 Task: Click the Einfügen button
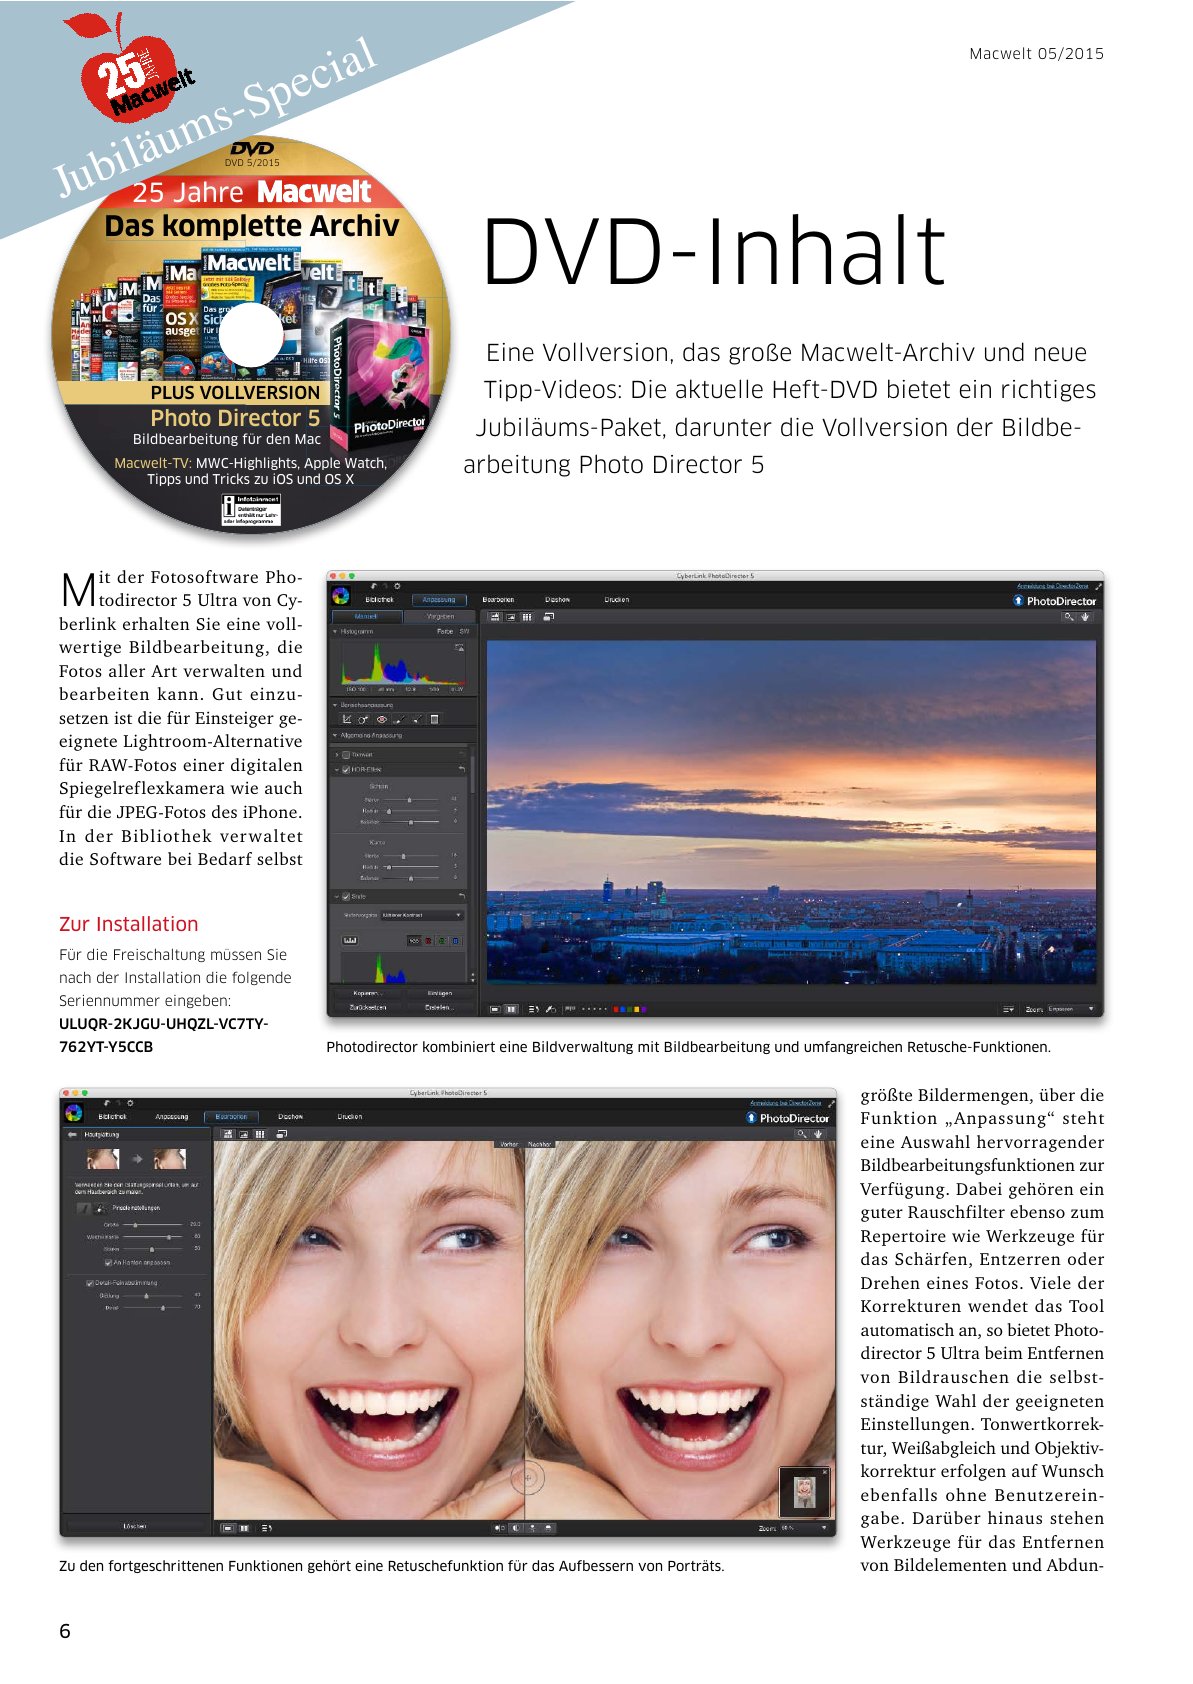440,993
